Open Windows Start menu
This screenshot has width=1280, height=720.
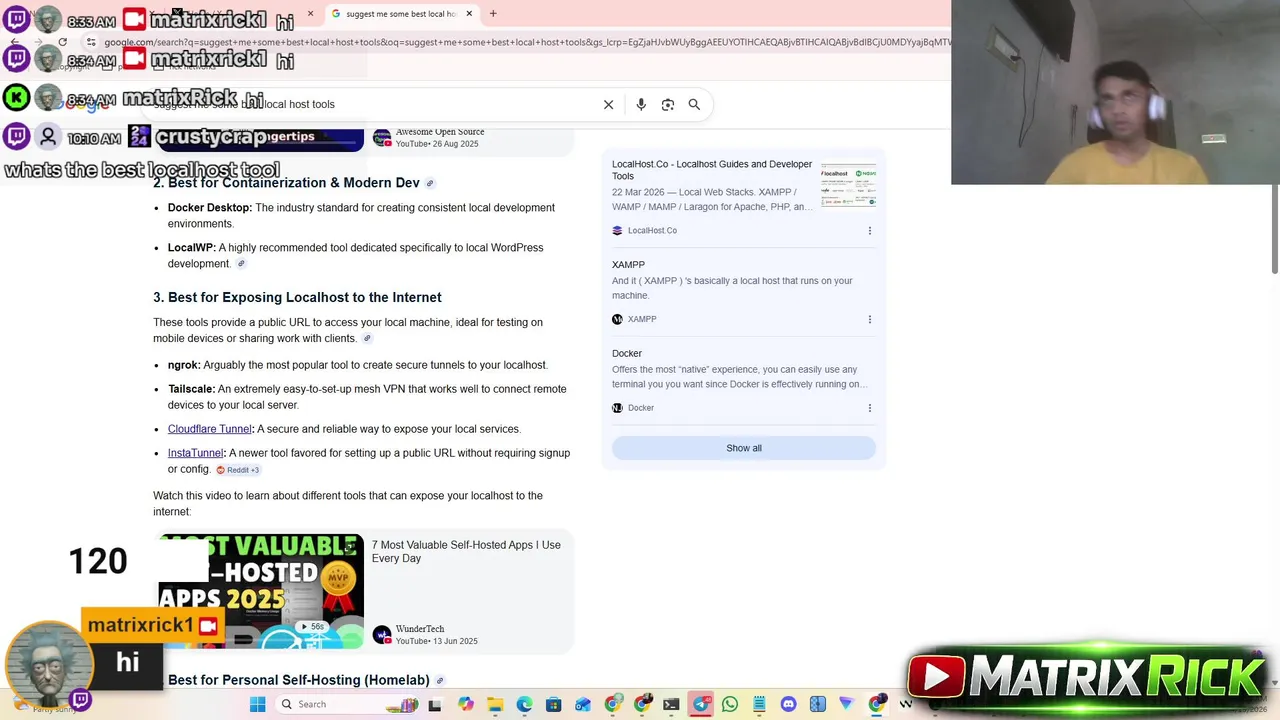pos(257,704)
